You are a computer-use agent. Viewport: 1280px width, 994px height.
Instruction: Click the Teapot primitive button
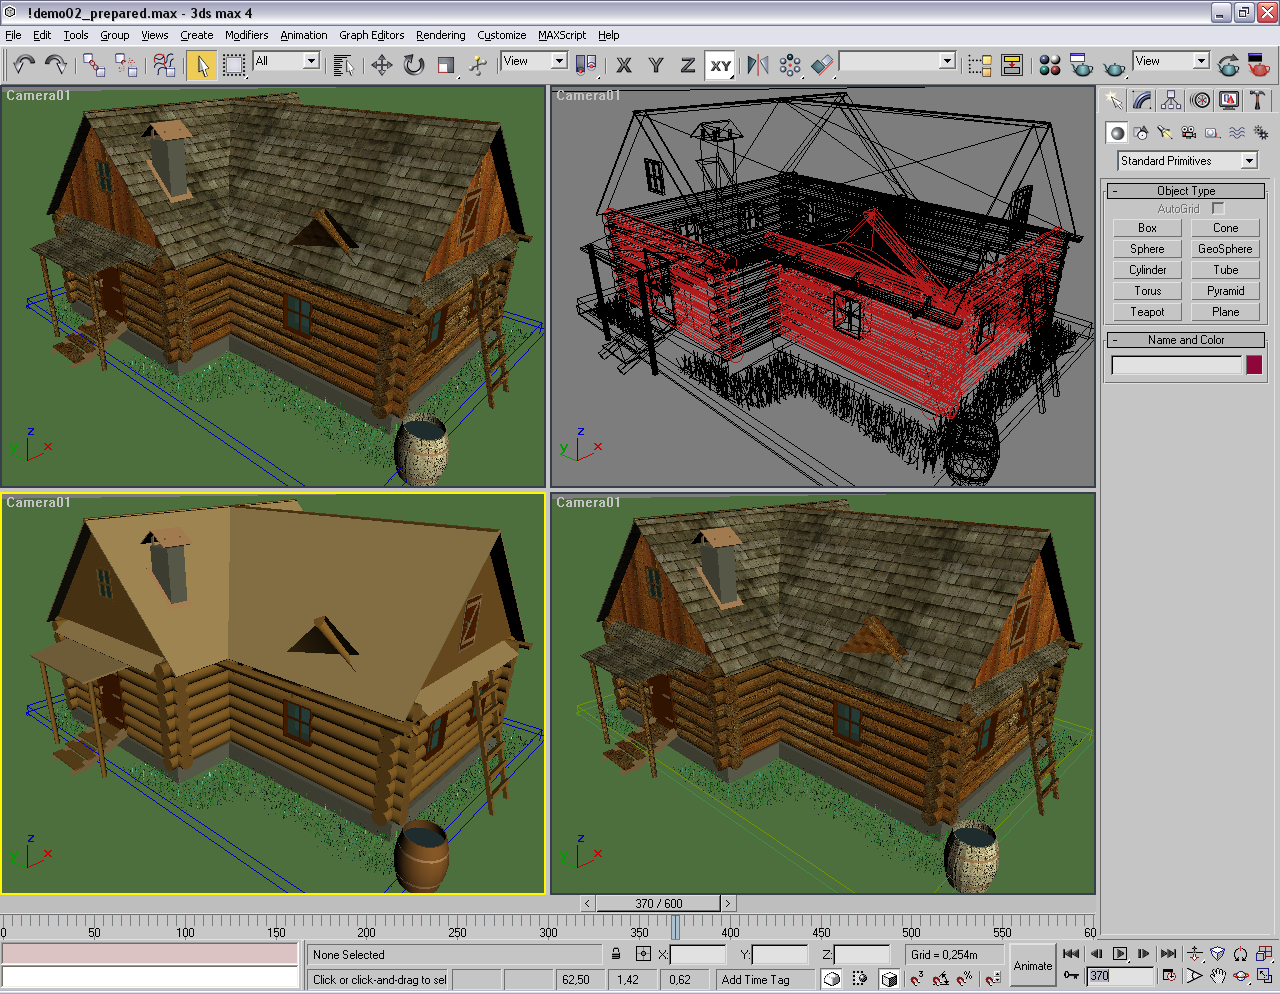1147,312
